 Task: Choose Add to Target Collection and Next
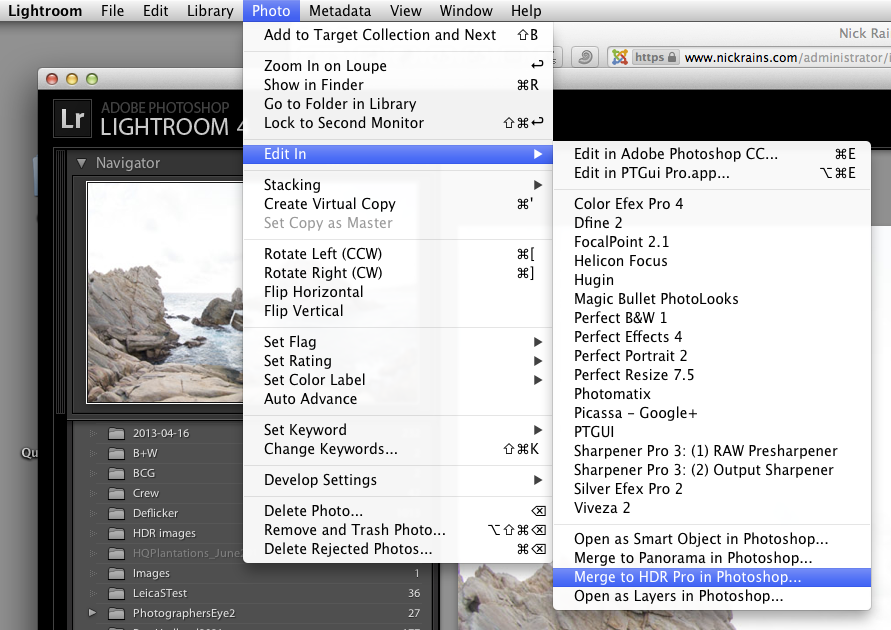[x=398, y=35]
